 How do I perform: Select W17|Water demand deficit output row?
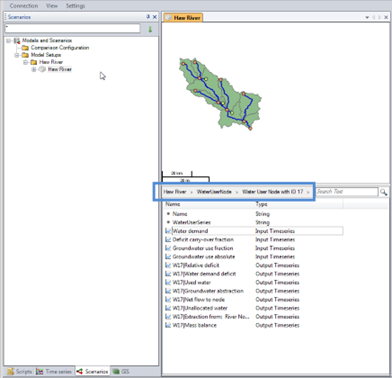(x=254, y=274)
